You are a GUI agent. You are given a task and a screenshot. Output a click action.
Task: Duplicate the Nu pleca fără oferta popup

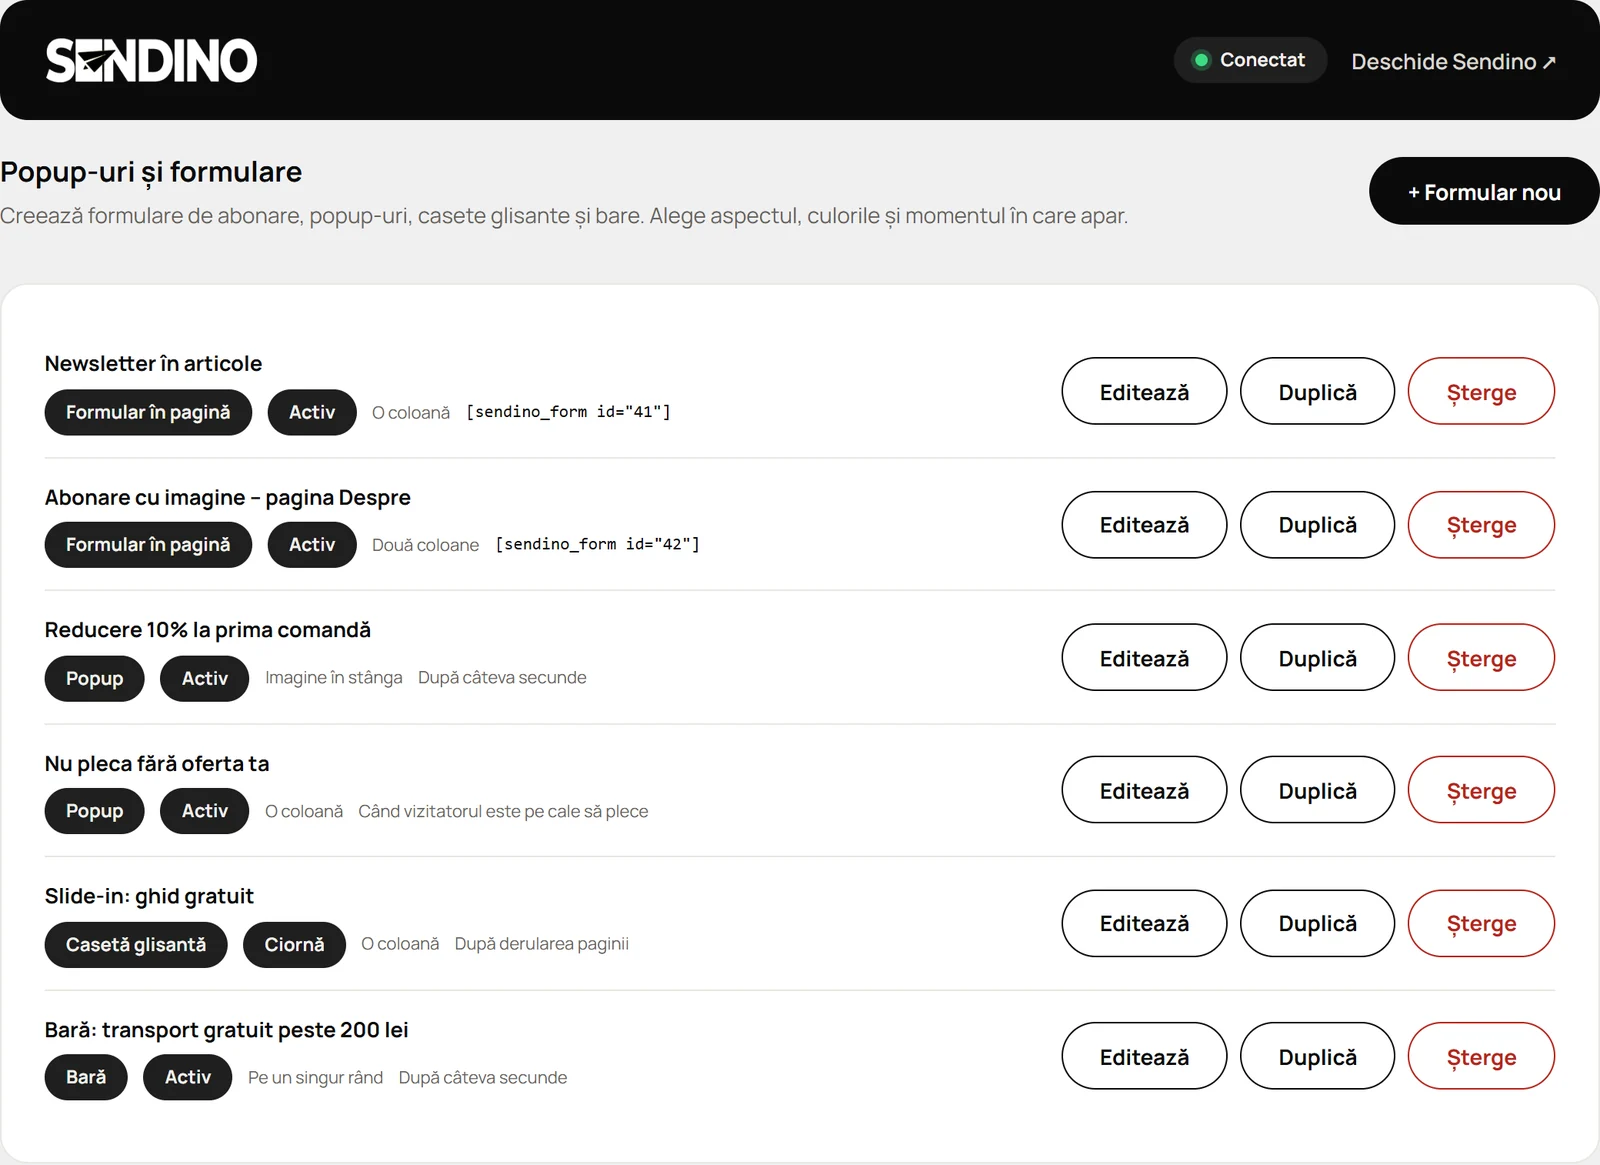pyautogui.click(x=1317, y=790)
